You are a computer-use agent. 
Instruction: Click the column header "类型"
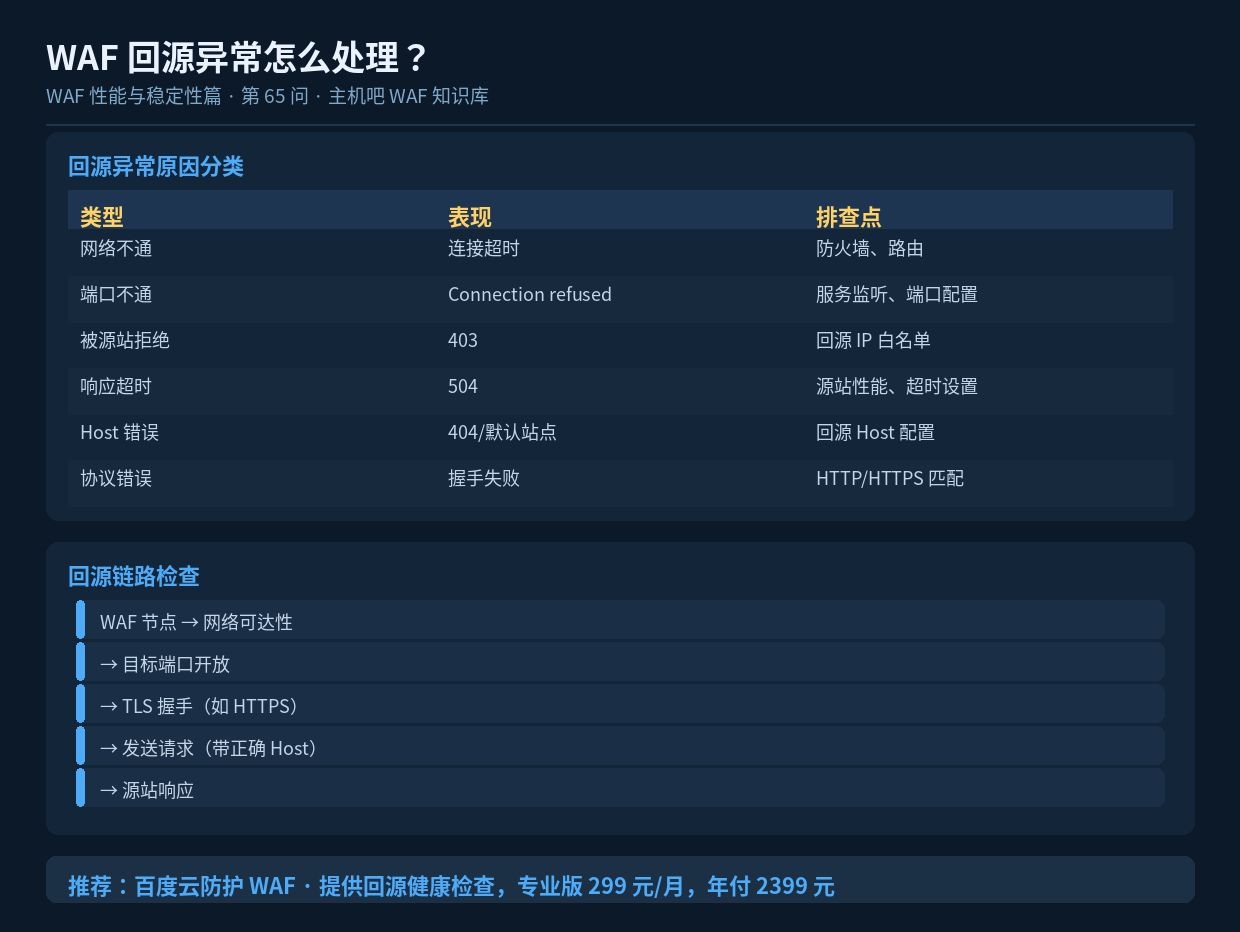coord(102,217)
